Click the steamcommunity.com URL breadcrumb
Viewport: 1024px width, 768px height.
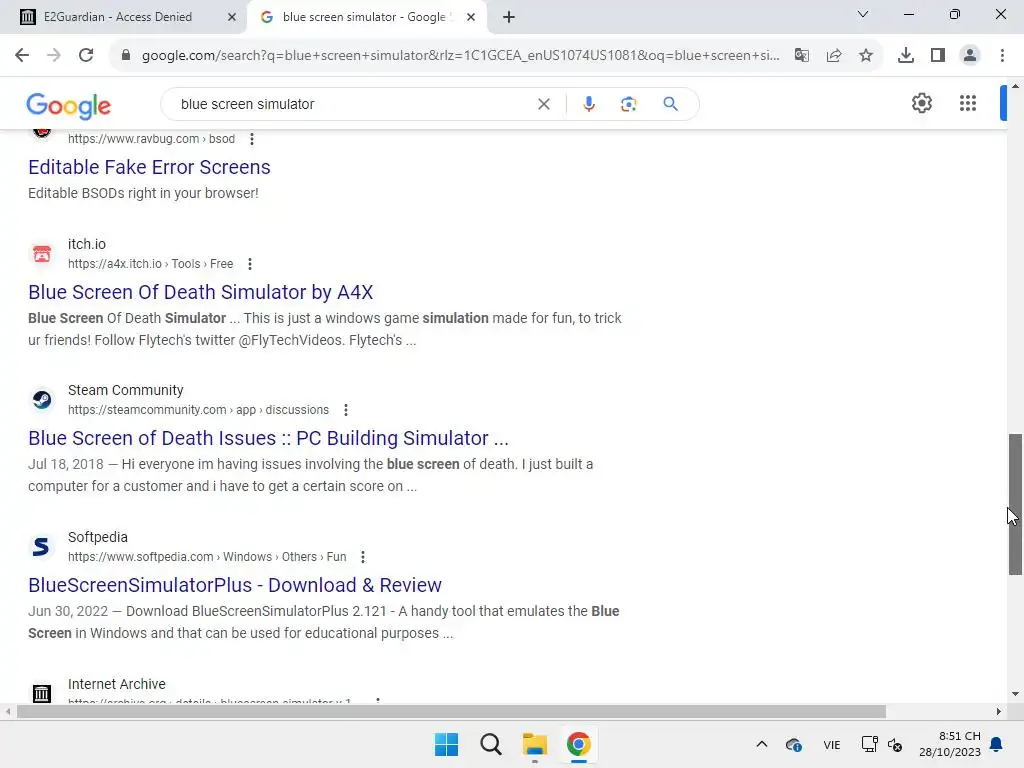click(199, 410)
